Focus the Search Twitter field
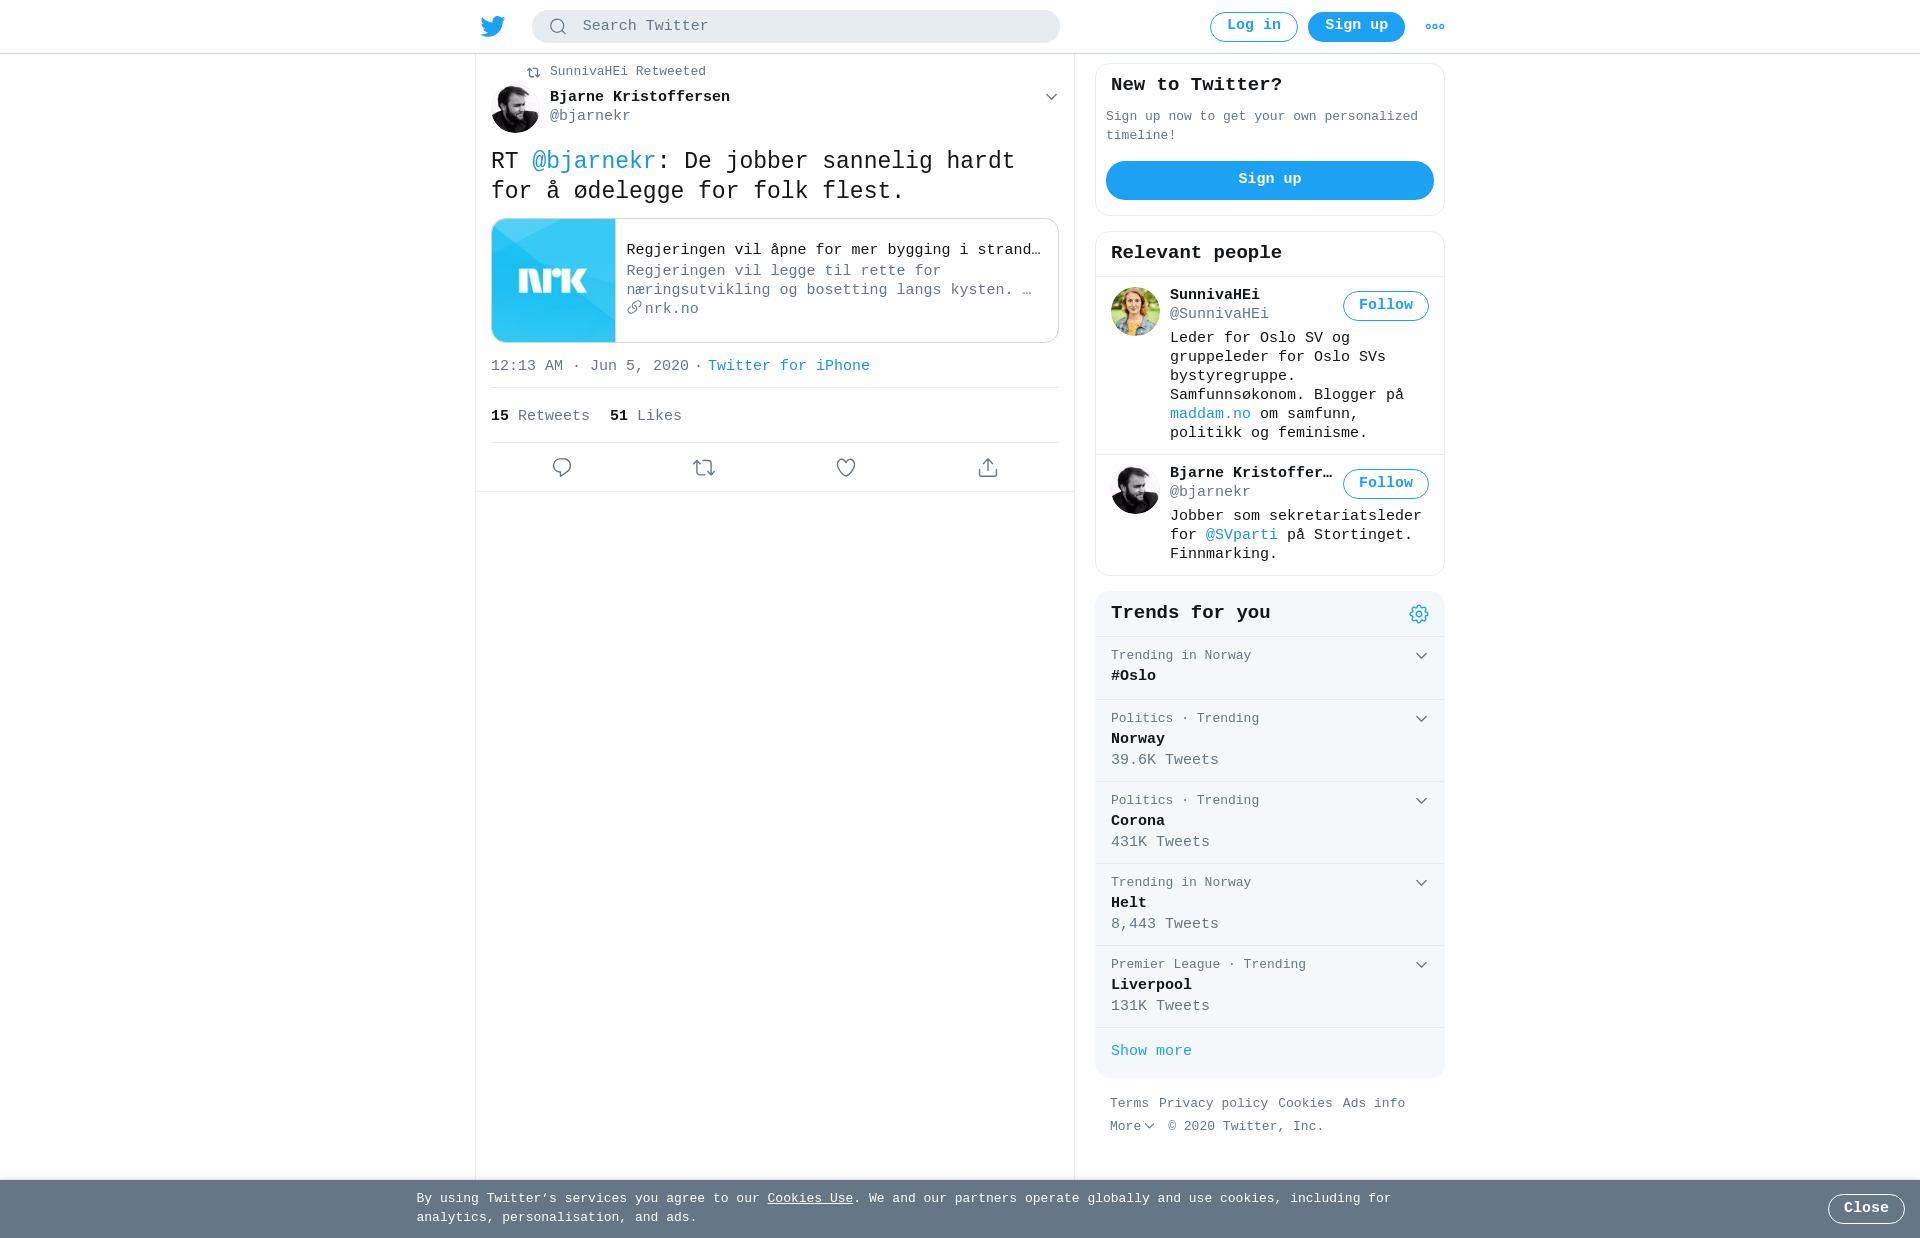Viewport: 1920px width, 1238px height. point(796,26)
